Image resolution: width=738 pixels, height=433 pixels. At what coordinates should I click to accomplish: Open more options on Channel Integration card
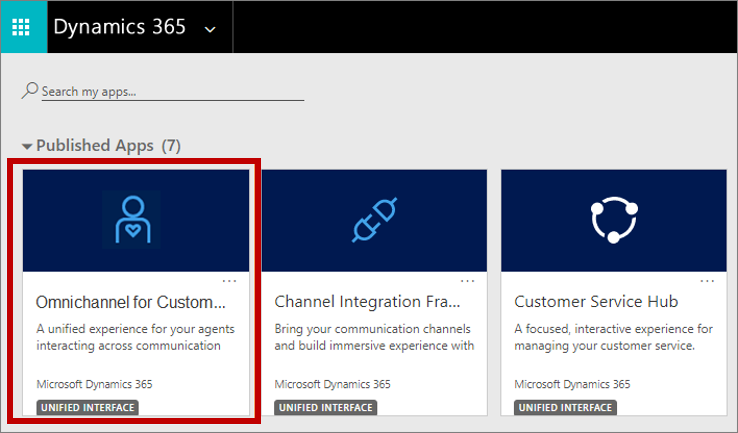coord(467,281)
